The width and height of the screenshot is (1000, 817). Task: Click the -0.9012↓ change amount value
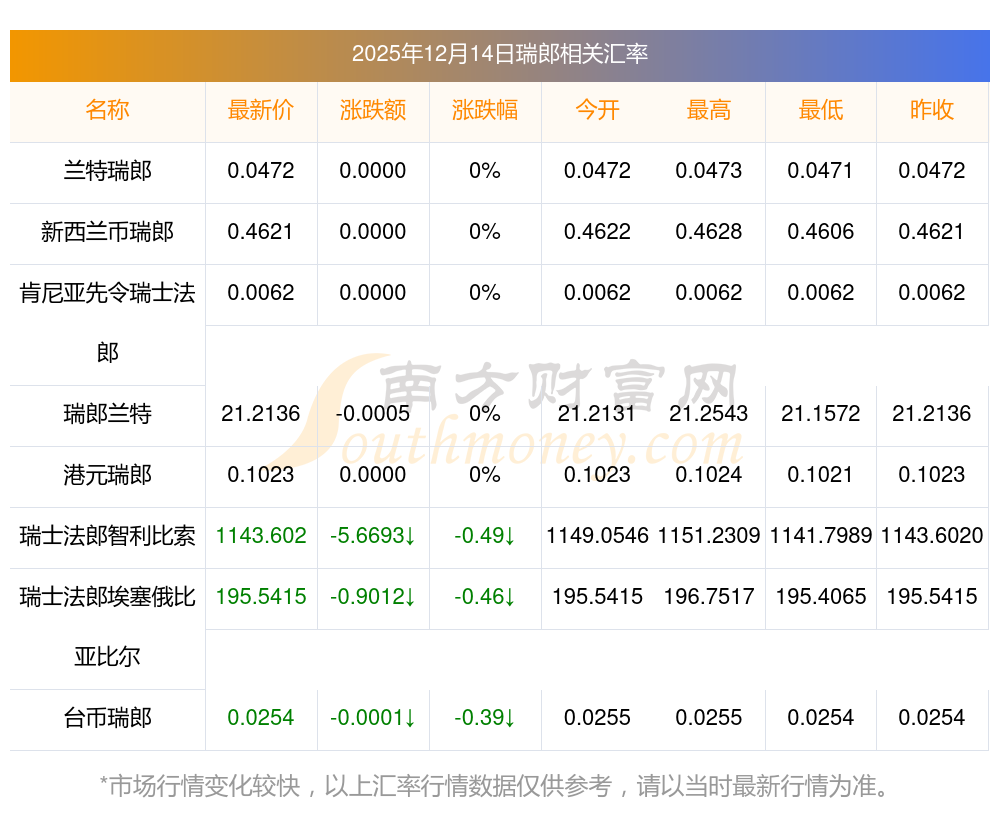click(373, 597)
